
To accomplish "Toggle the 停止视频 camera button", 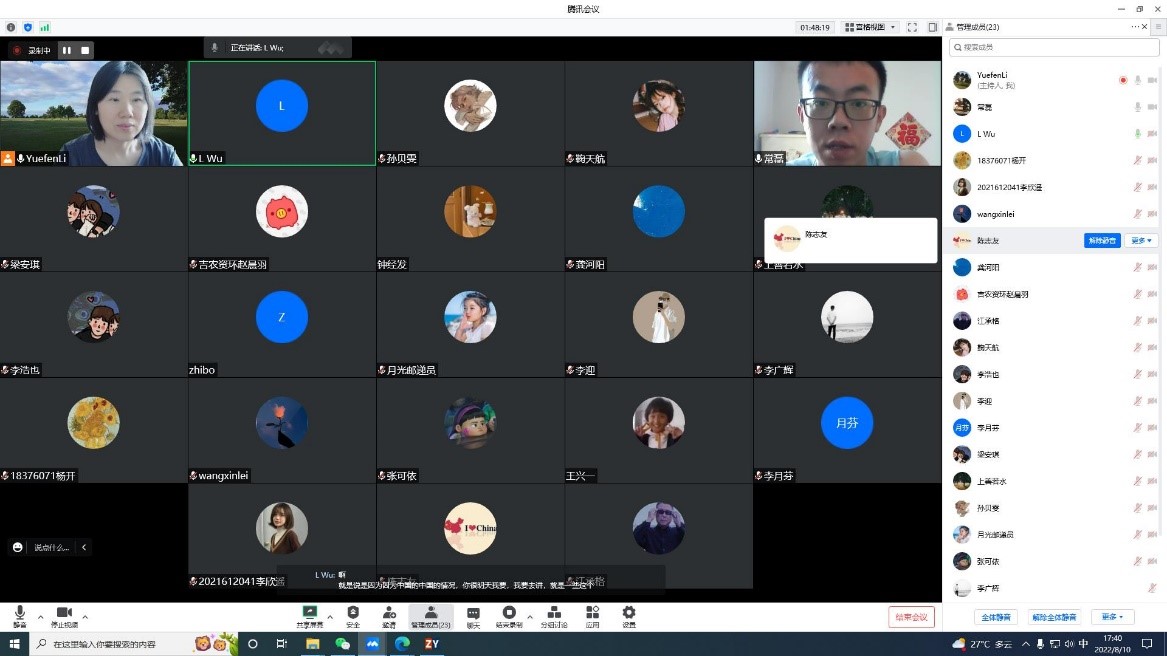I will point(64,615).
